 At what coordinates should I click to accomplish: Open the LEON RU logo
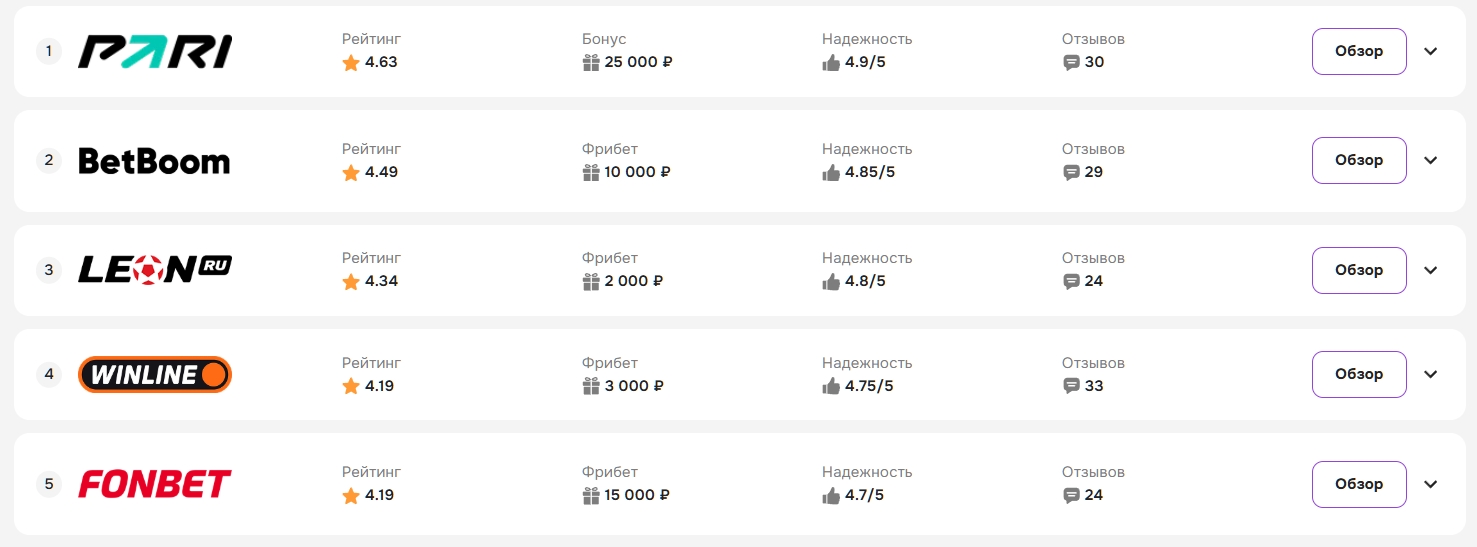click(155, 269)
